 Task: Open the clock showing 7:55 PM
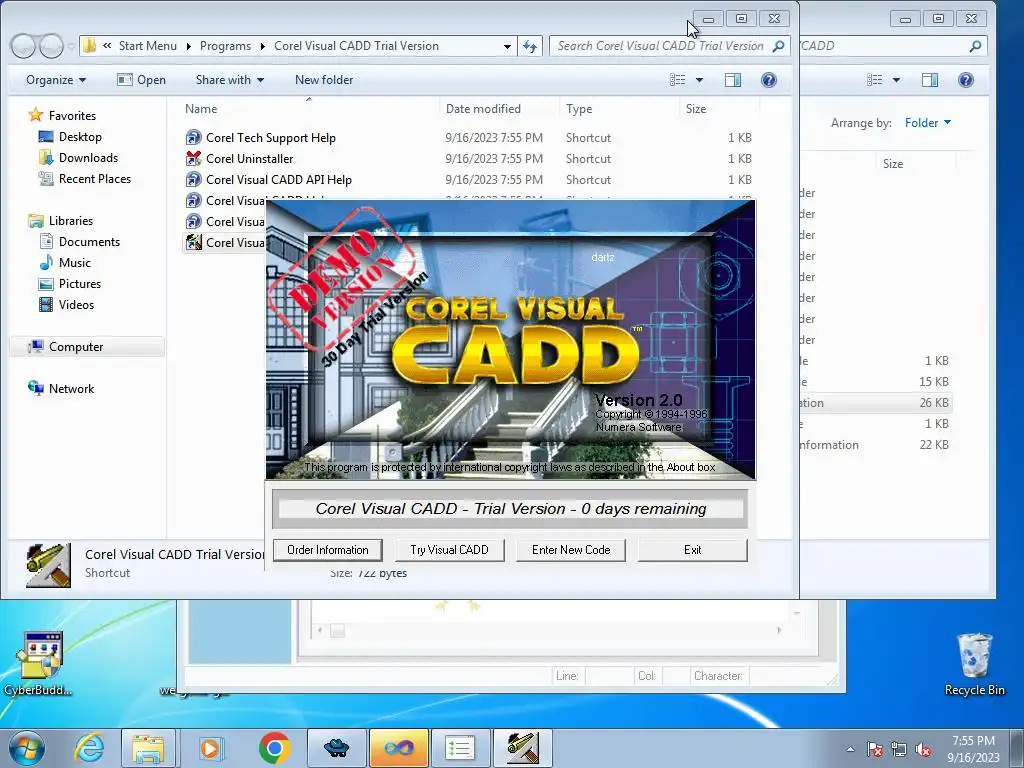(x=973, y=749)
